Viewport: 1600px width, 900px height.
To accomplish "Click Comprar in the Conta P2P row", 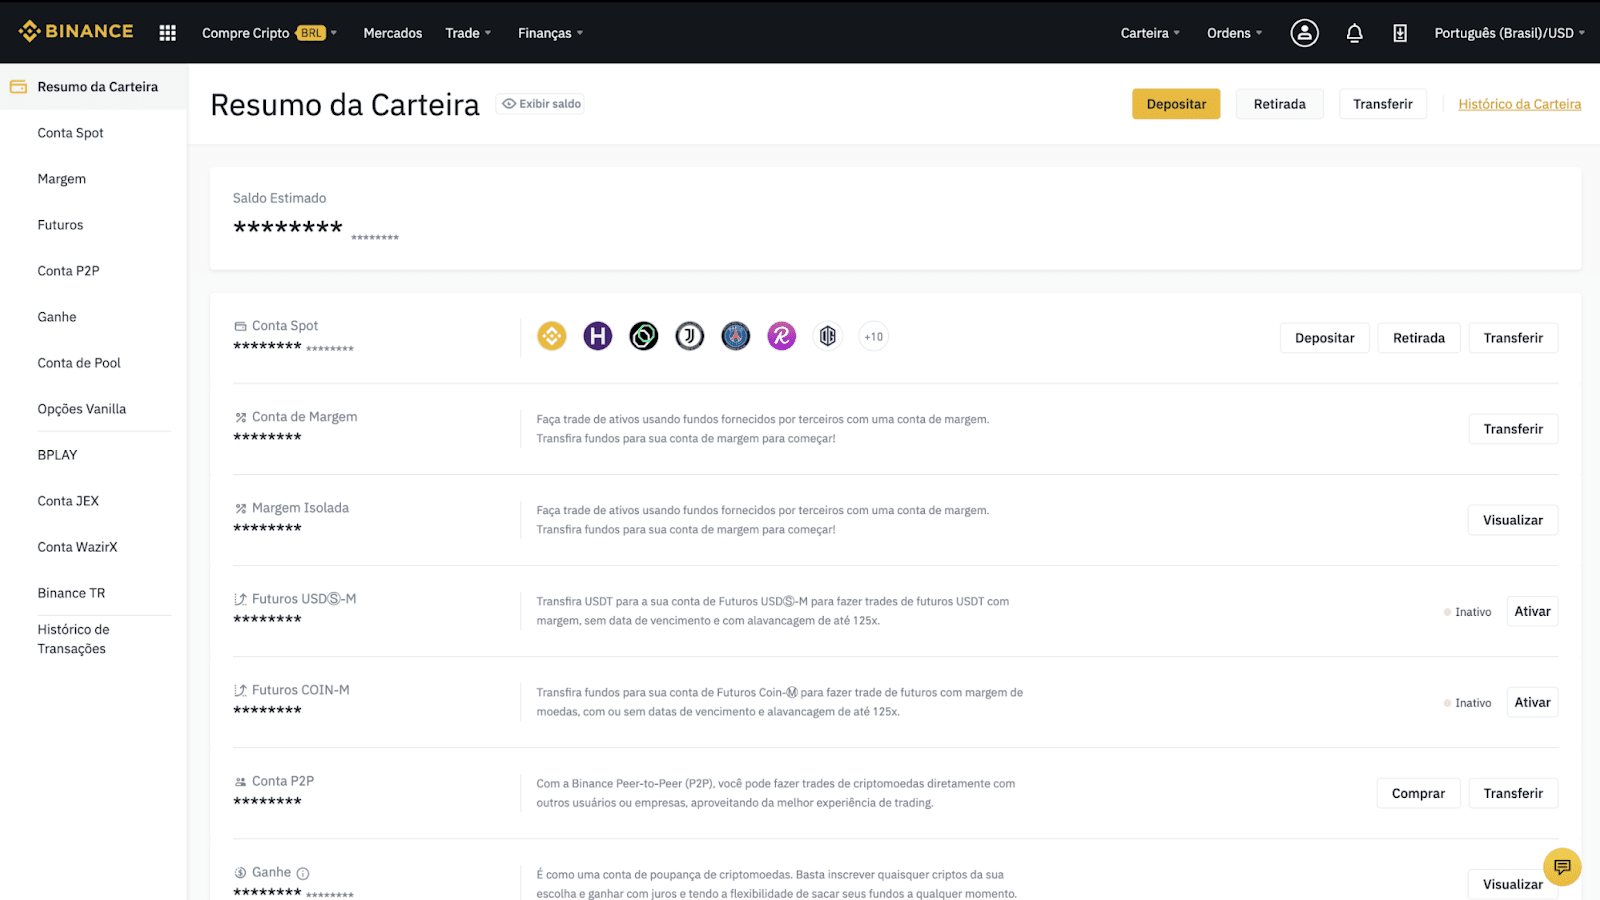I will click(x=1418, y=793).
